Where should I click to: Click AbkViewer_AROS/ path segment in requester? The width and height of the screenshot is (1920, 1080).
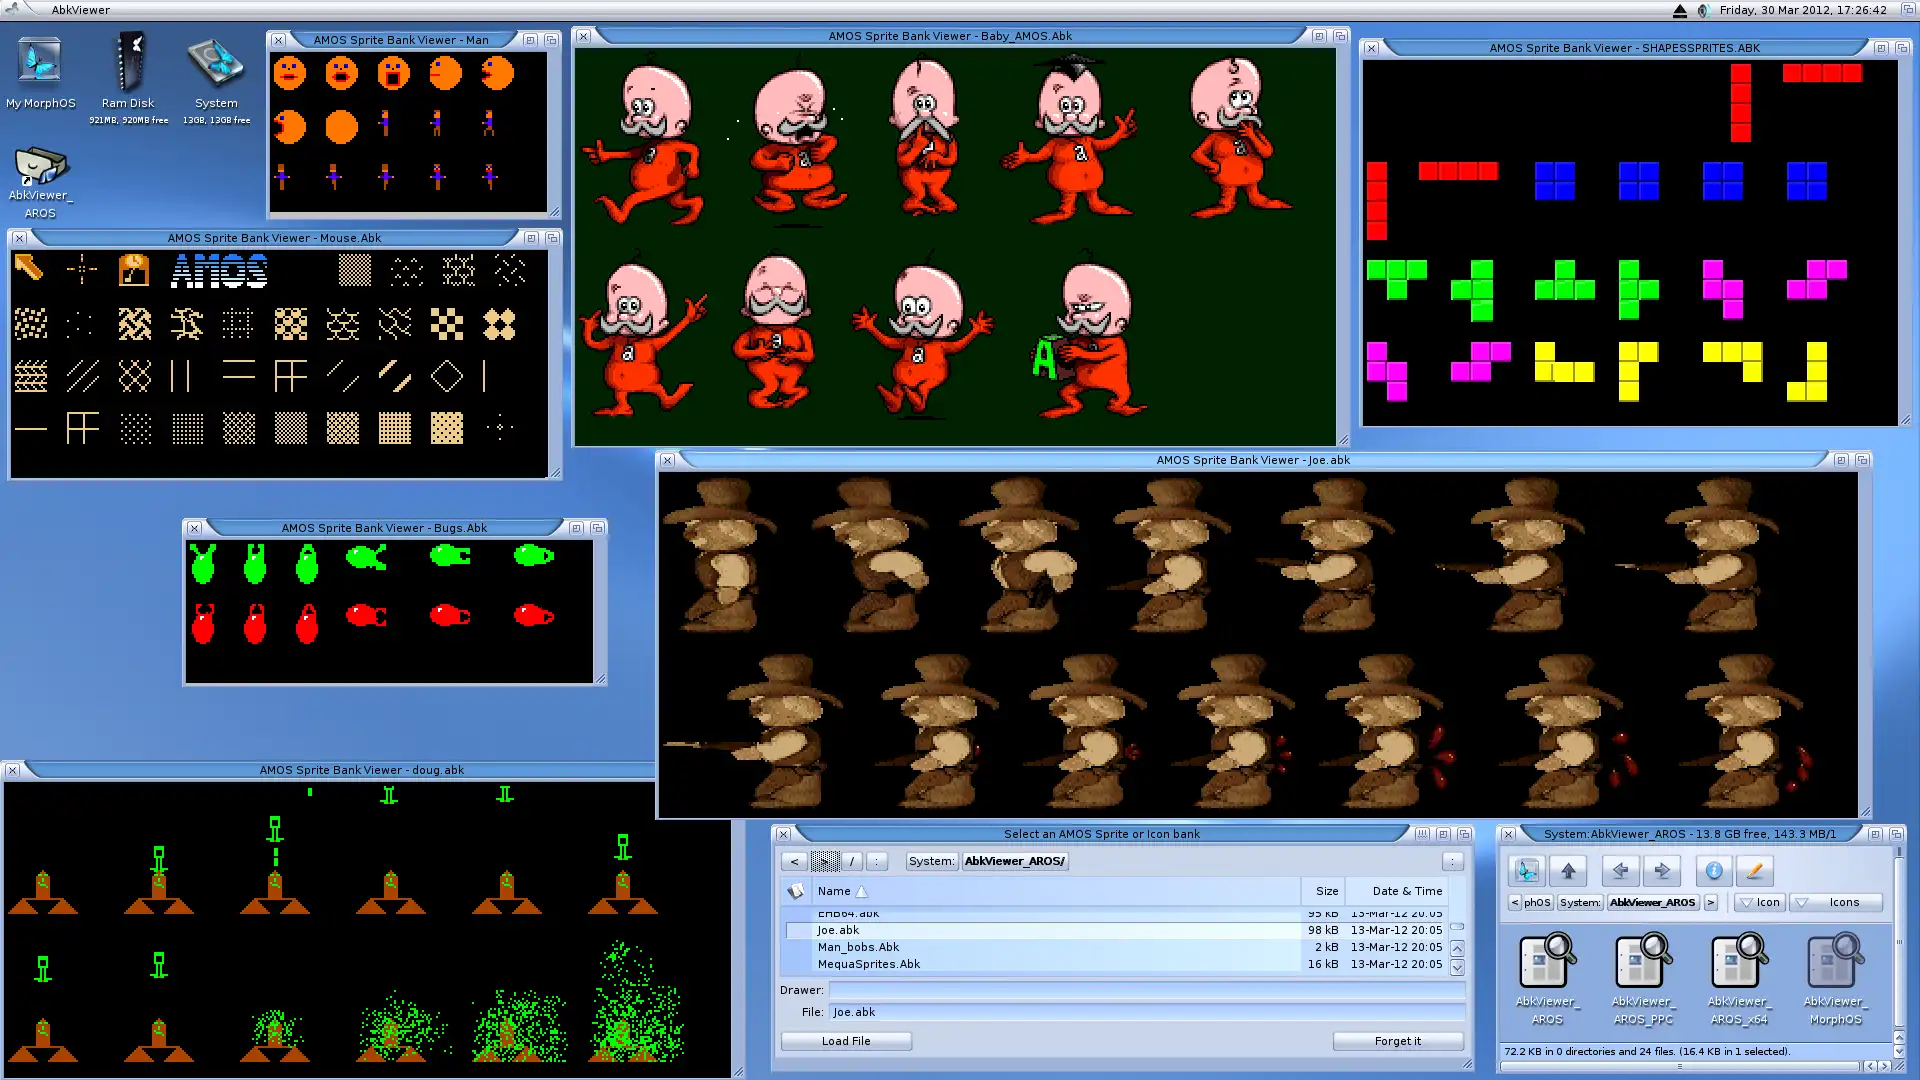1015,861
